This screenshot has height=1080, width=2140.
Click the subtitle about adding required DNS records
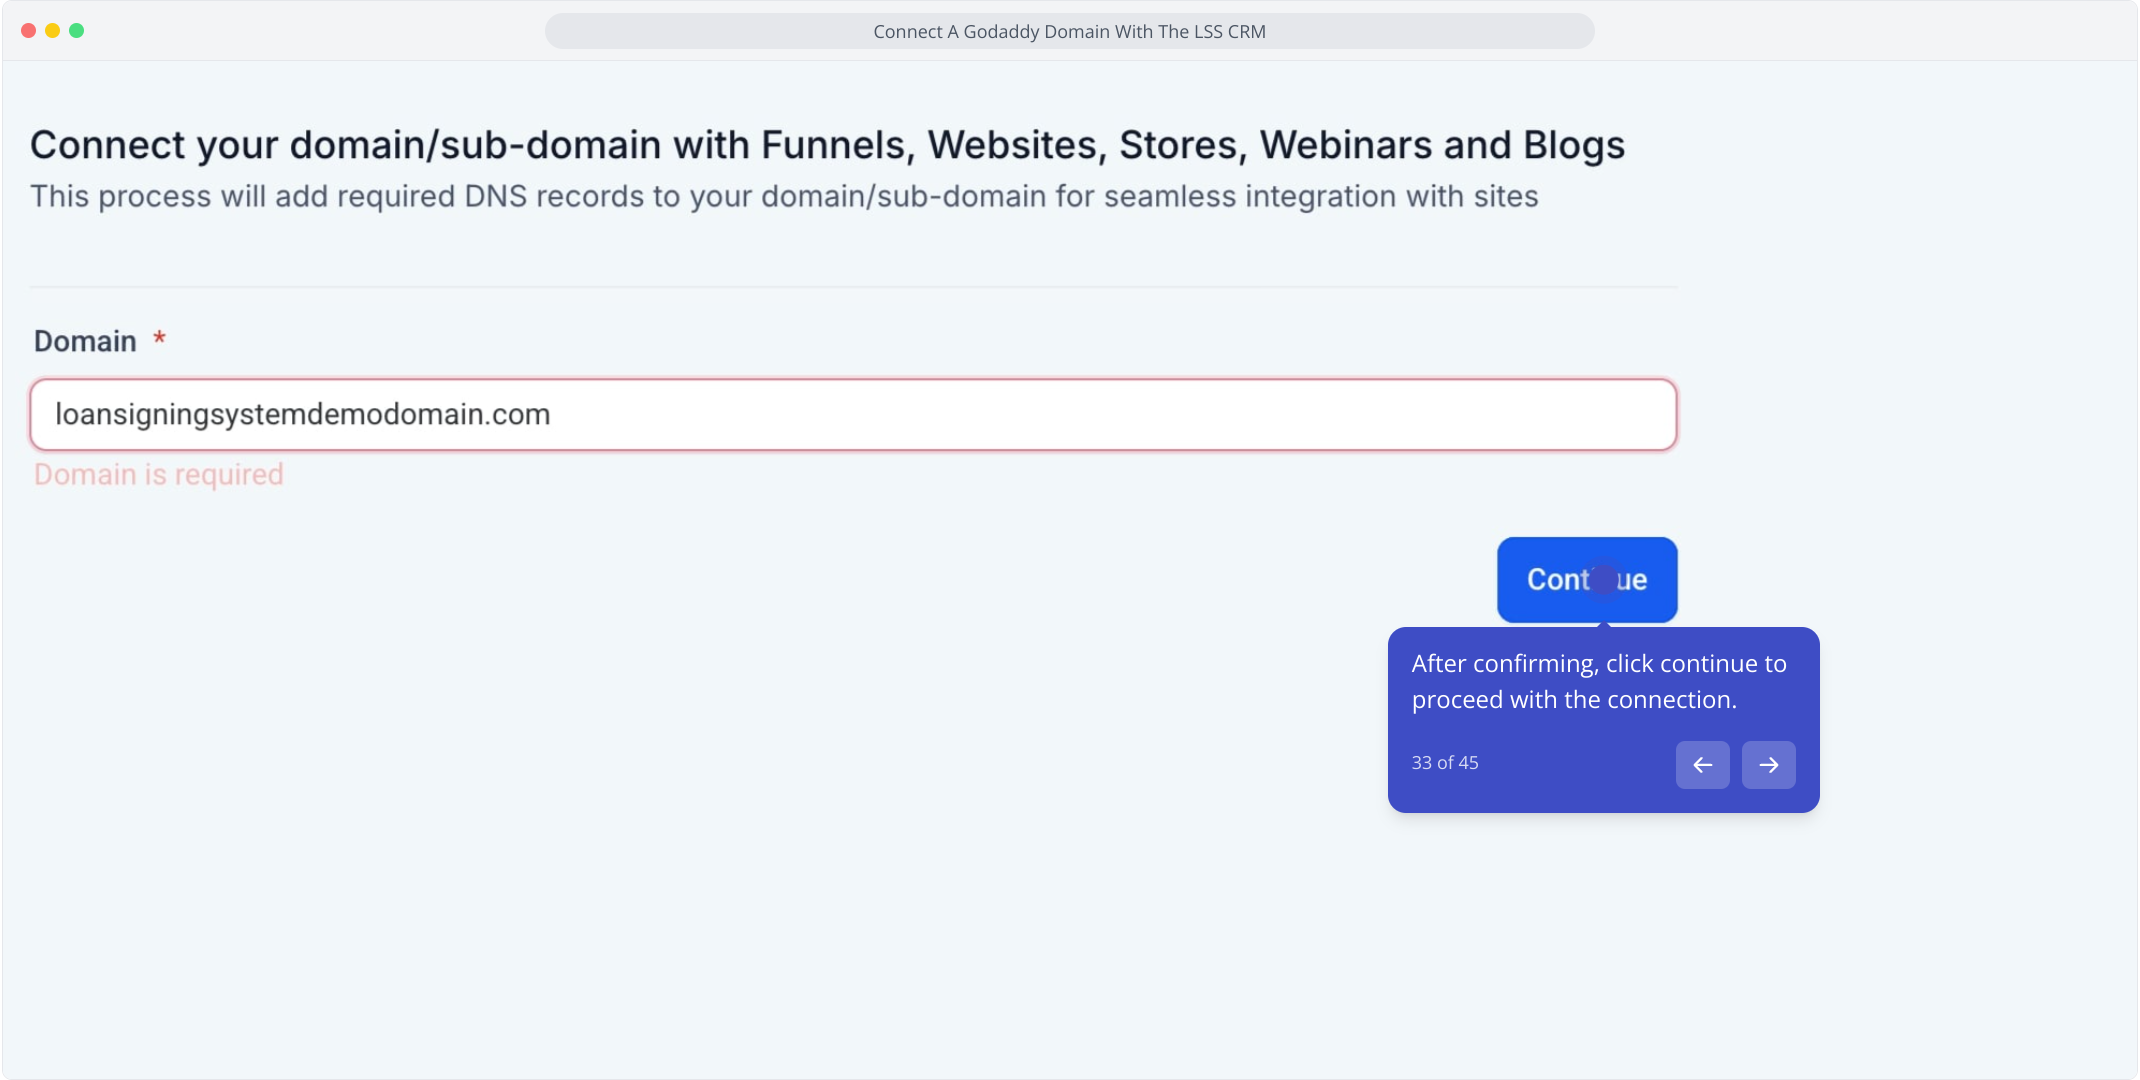784,196
